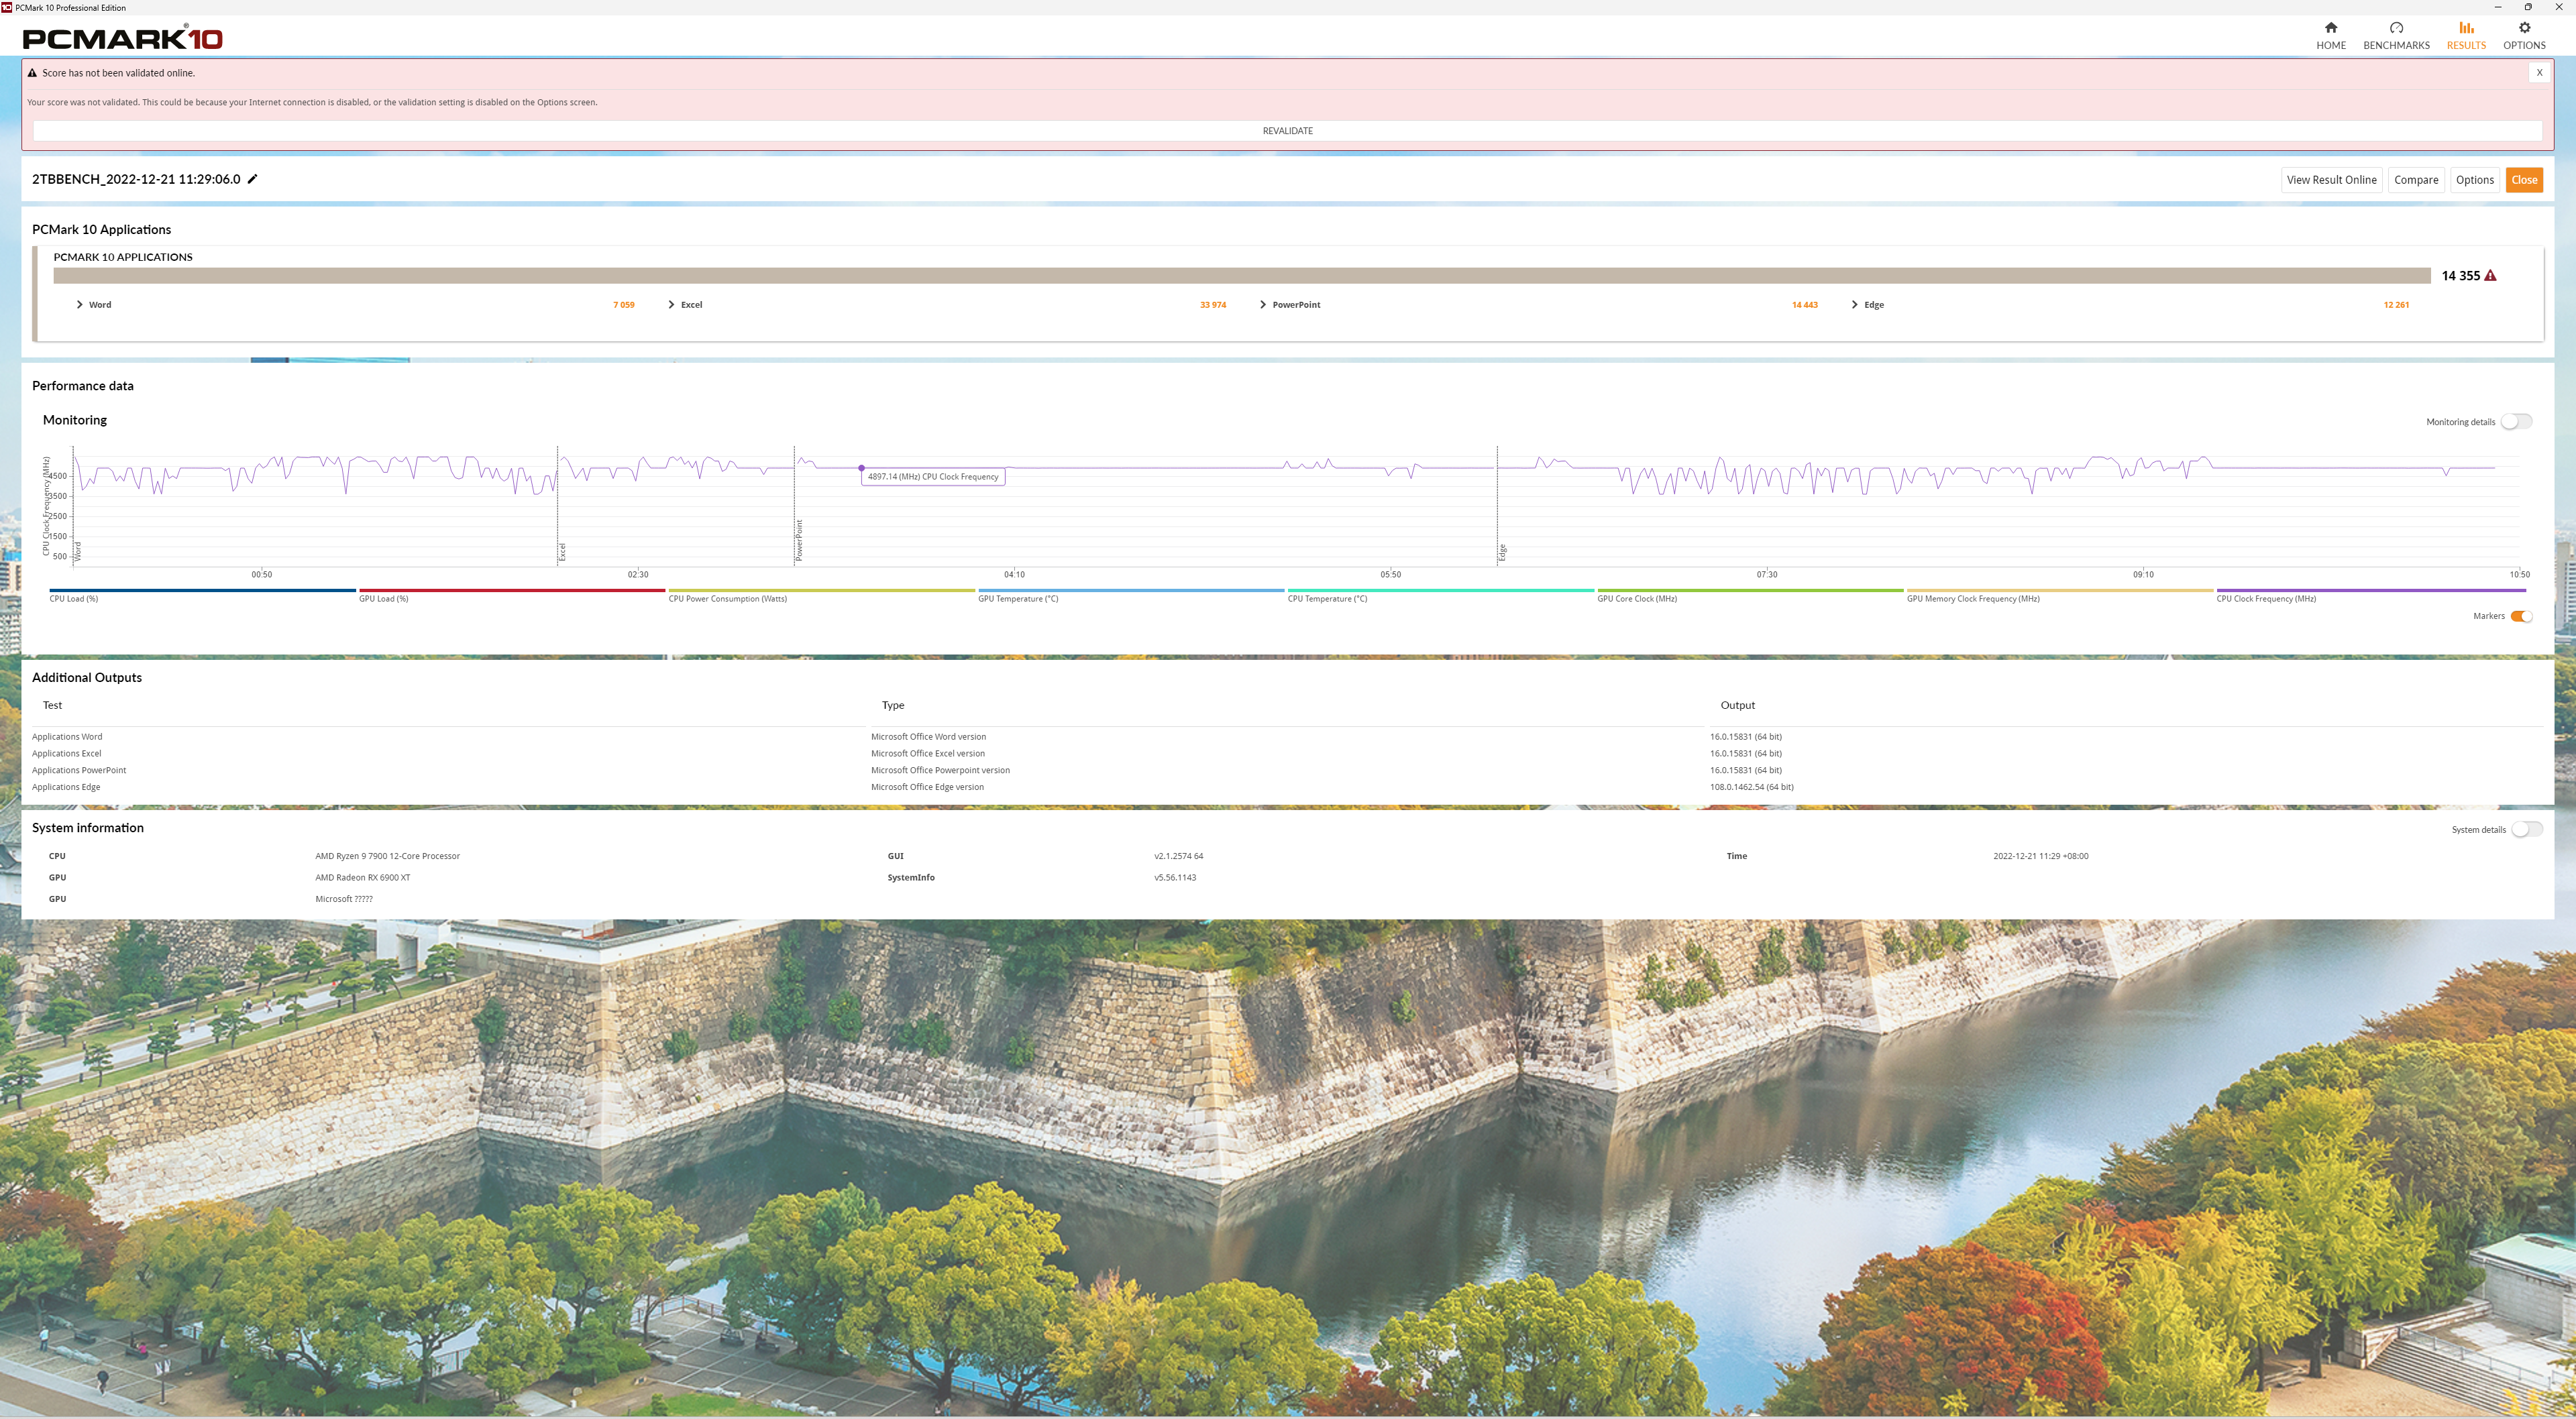Click the Edge score 12 261
The image size is (2576, 1419).
point(2396,305)
